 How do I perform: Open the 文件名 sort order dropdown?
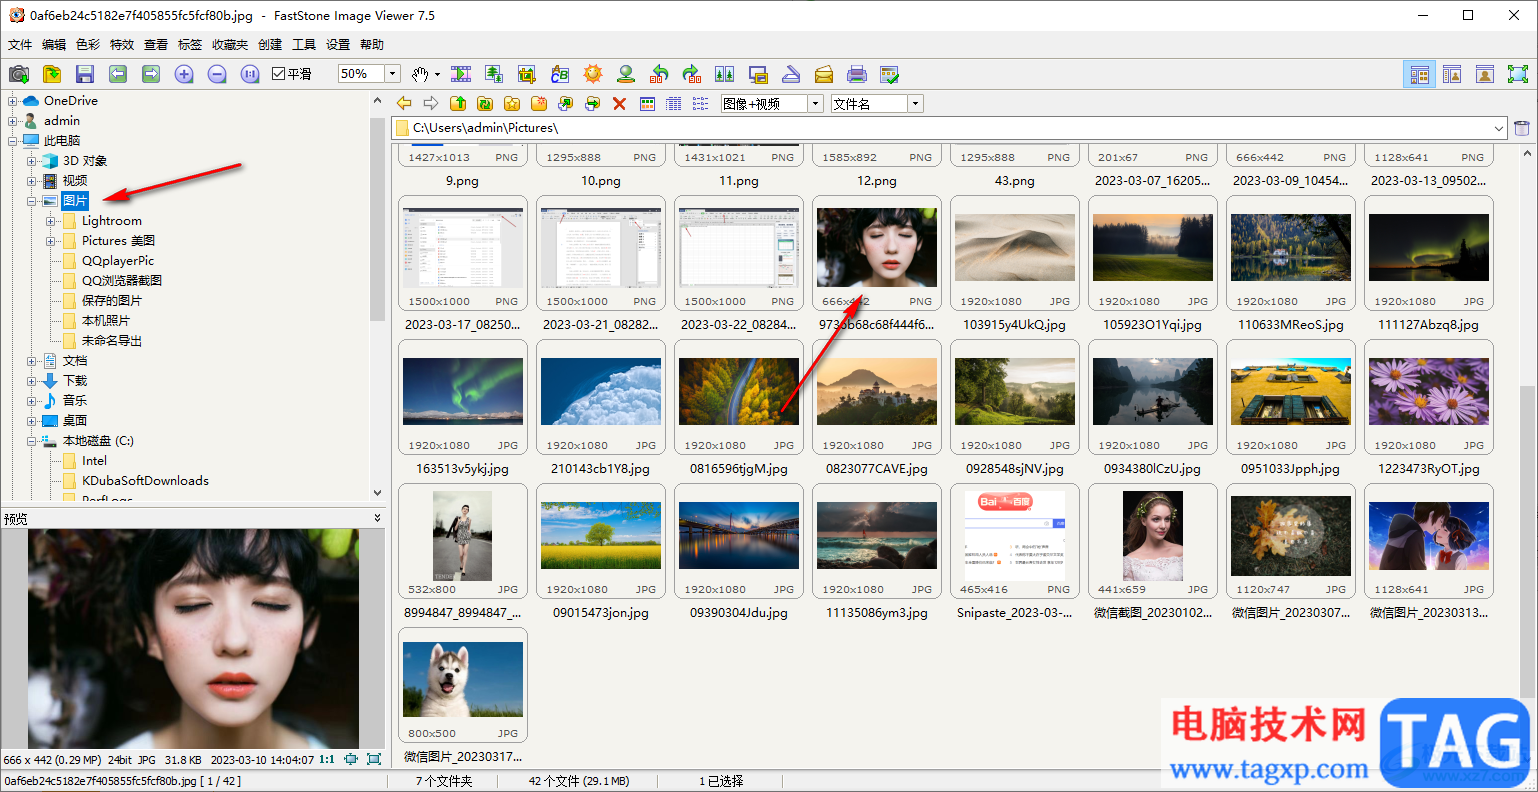tap(915, 104)
